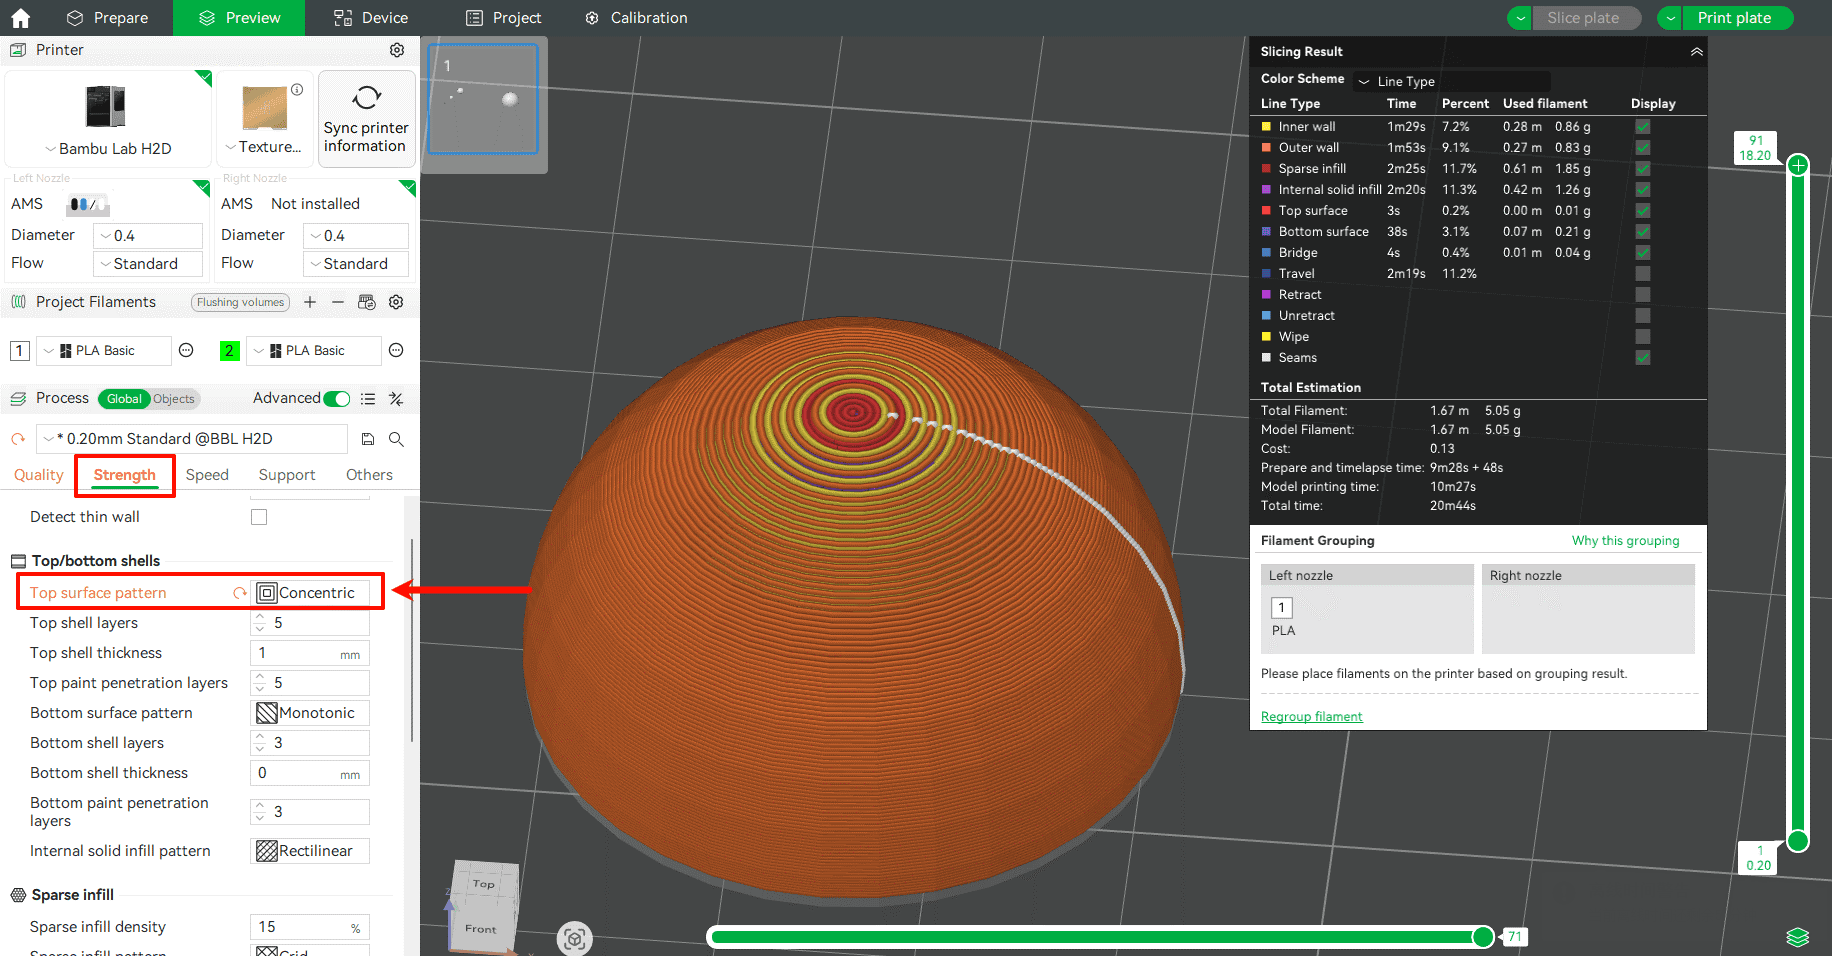Click the Home icon in top bar
This screenshot has height=956, width=1832.
tap(20, 18)
